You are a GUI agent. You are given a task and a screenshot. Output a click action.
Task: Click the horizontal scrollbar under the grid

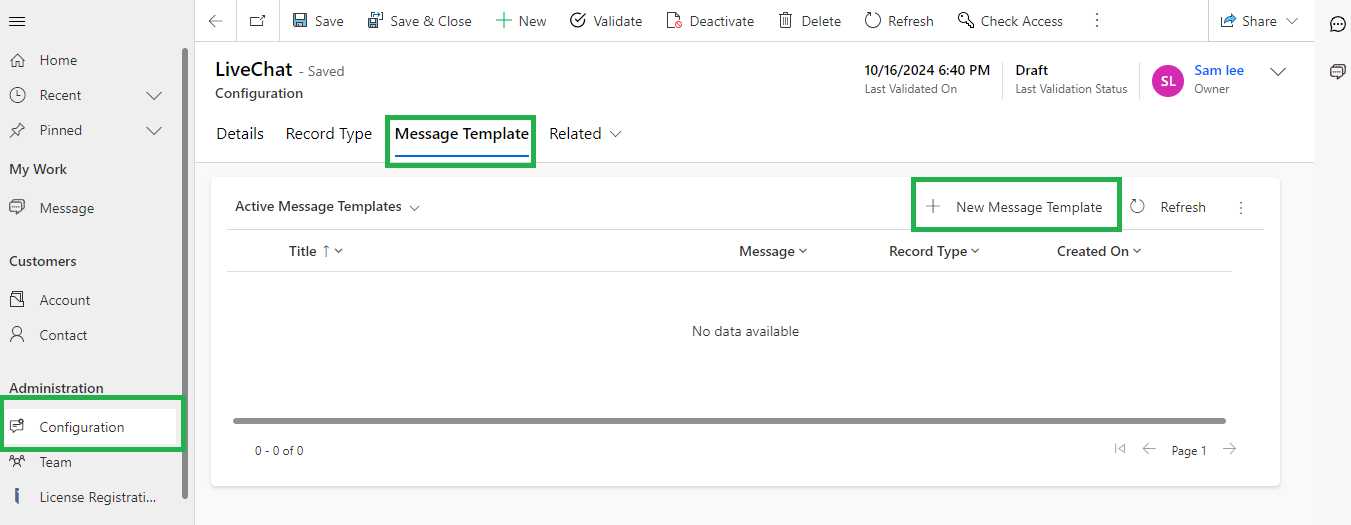pos(729,421)
